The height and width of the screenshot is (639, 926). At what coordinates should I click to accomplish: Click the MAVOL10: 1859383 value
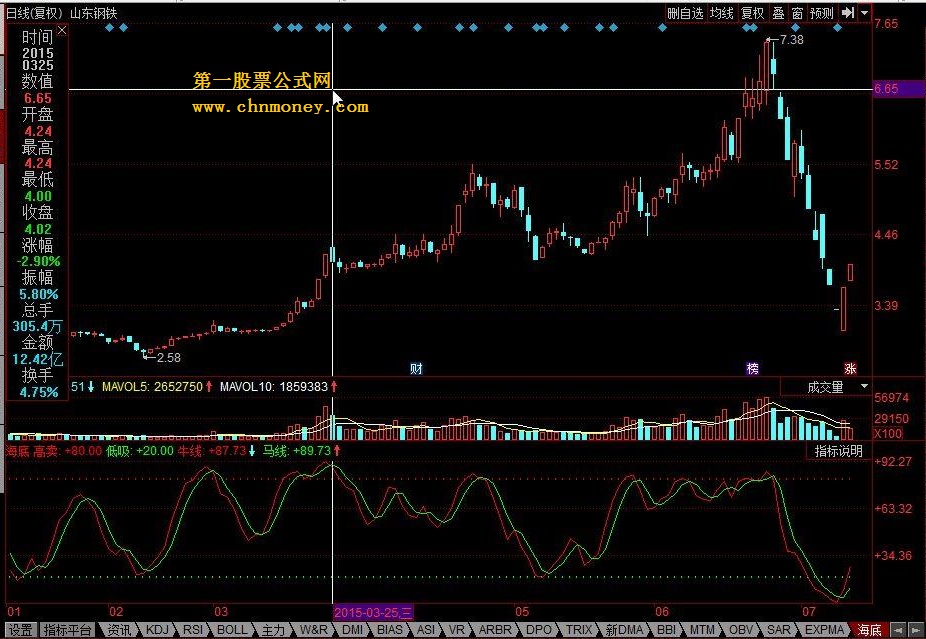click(x=273, y=387)
